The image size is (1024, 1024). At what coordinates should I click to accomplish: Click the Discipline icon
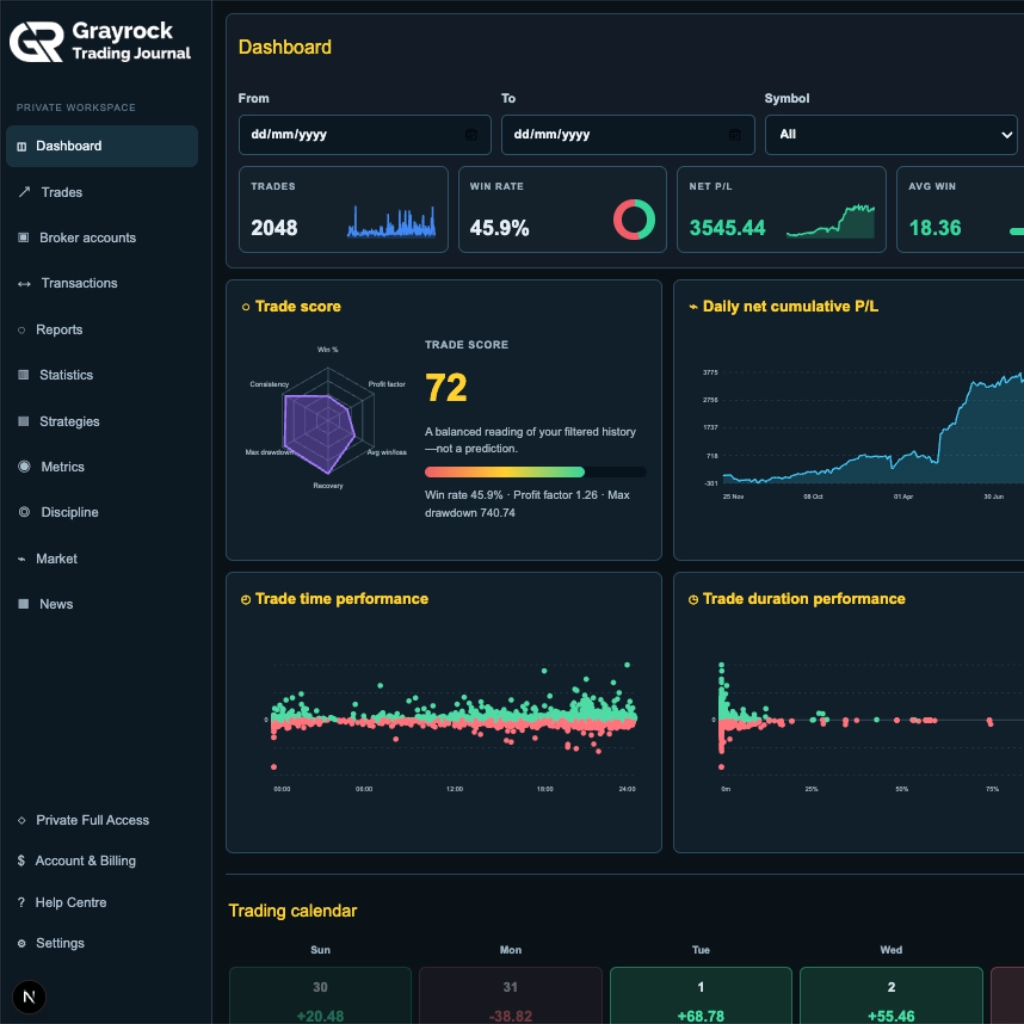tap(24, 512)
